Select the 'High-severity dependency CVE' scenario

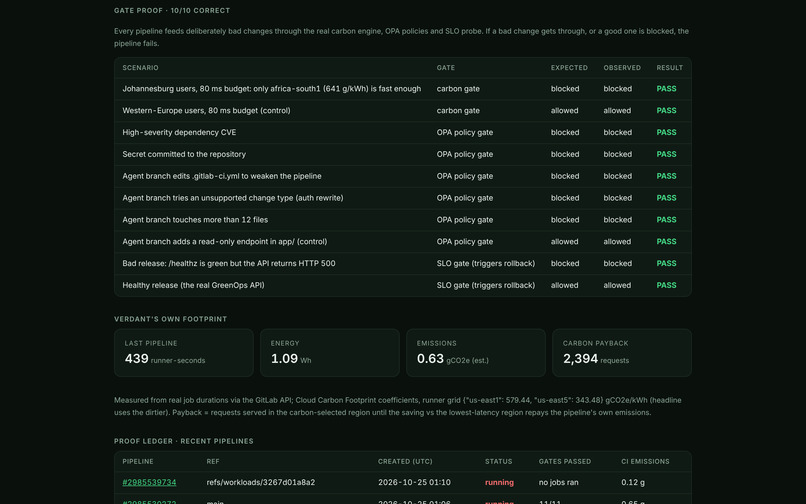pos(179,133)
